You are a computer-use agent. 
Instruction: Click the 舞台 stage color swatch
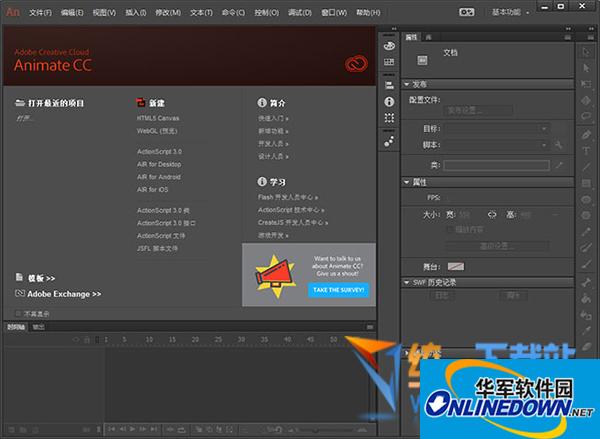(456, 266)
